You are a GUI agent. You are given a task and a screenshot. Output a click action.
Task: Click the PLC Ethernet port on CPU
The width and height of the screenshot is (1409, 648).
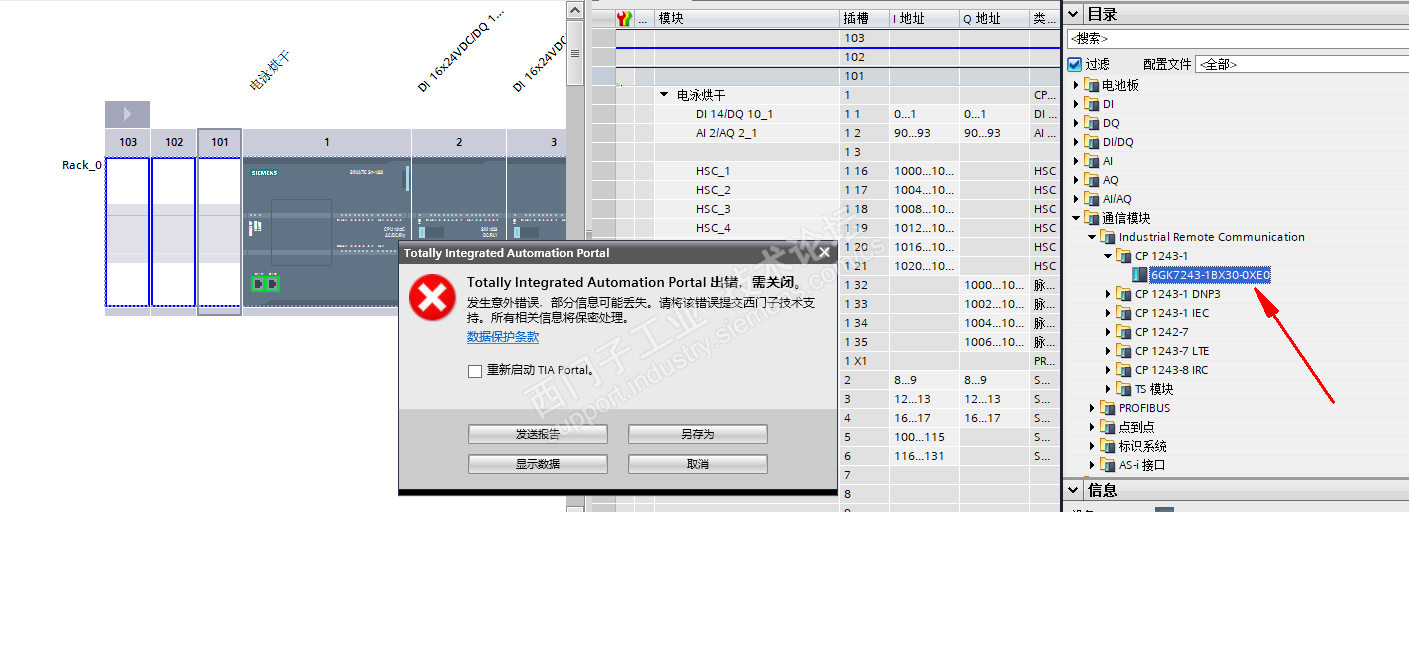(264, 284)
